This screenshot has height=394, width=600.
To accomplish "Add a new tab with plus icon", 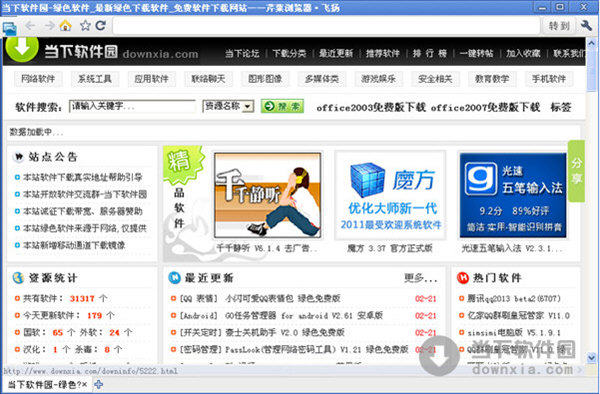I will pos(99,384).
